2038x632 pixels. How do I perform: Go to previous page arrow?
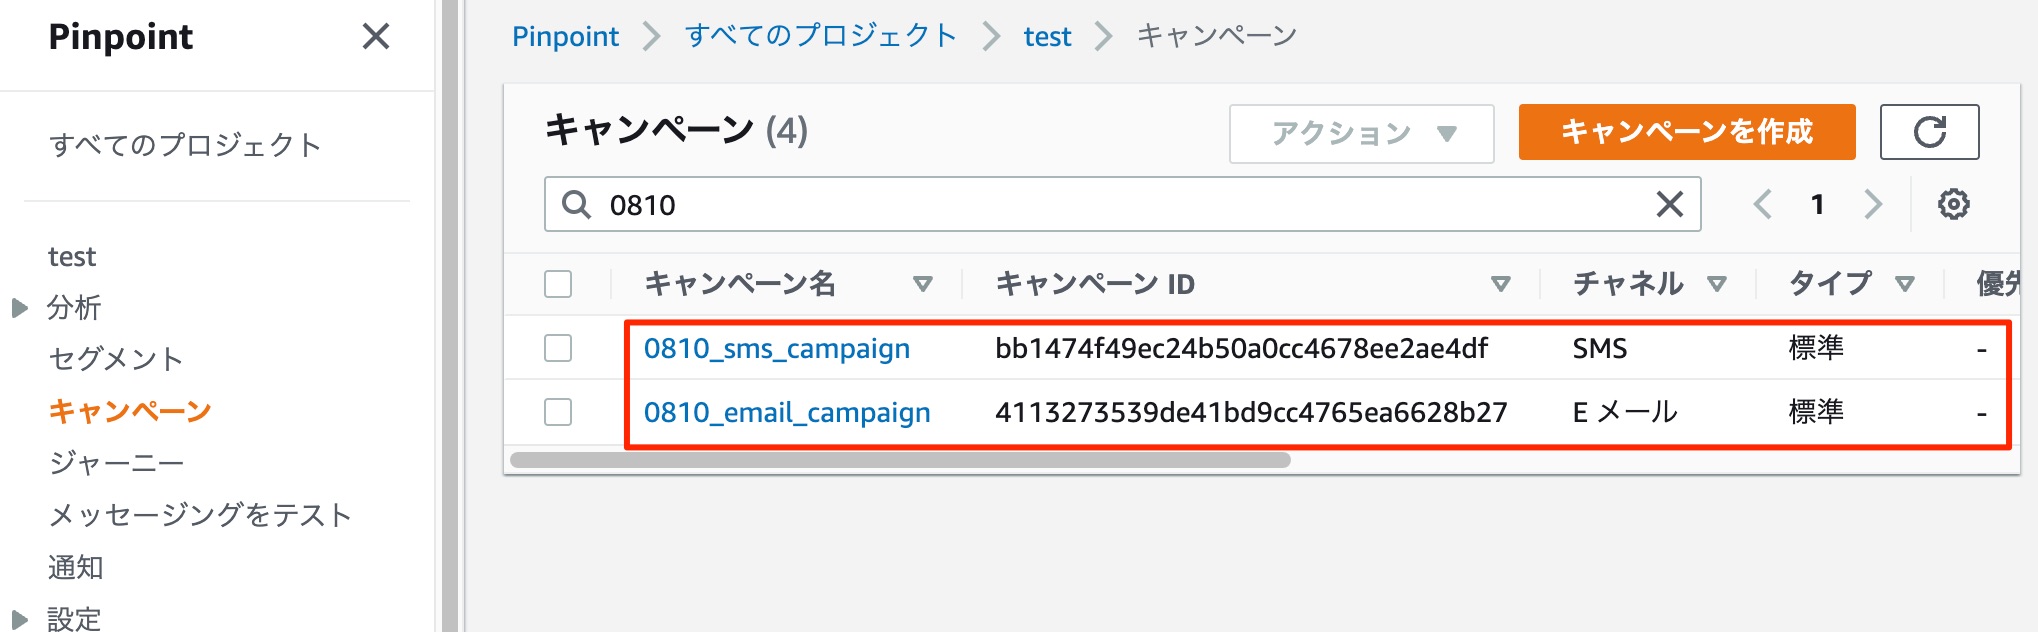coord(1763,204)
